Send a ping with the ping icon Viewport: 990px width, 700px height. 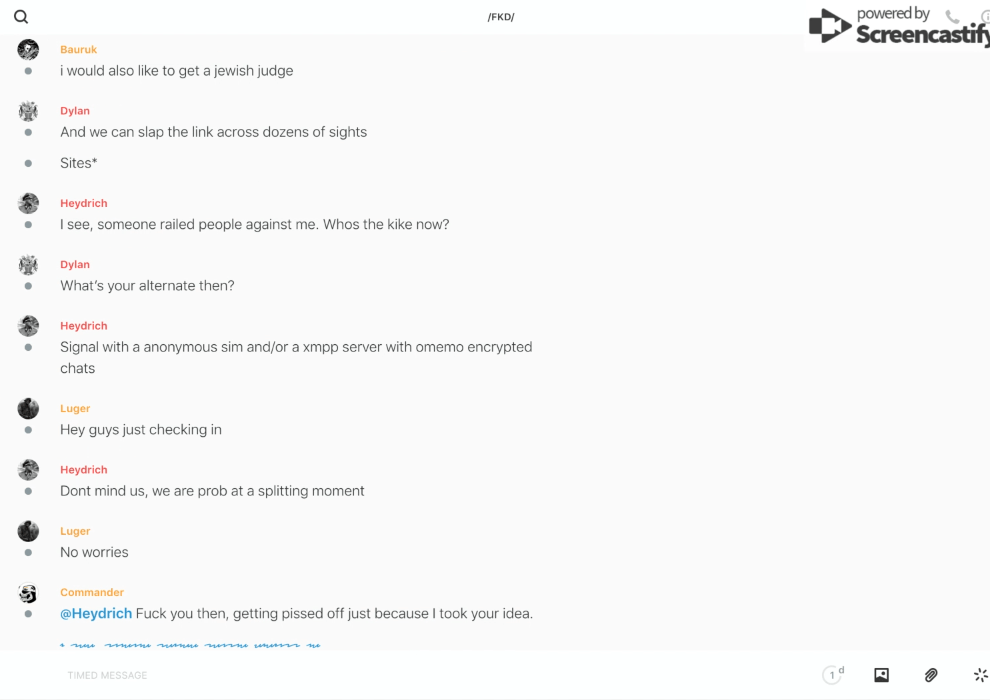(x=980, y=675)
